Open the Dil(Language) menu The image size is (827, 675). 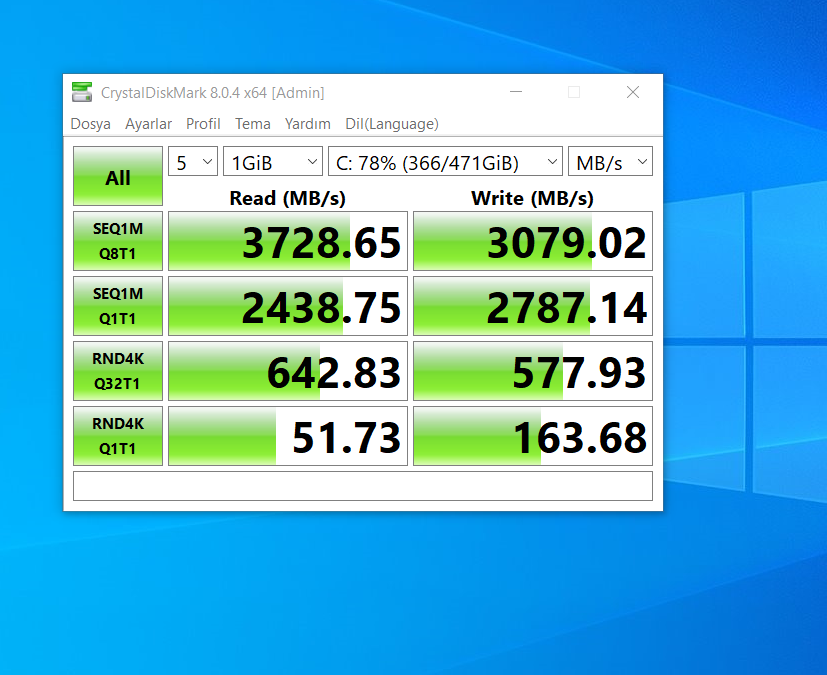pyautogui.click(x=392, y=124)
